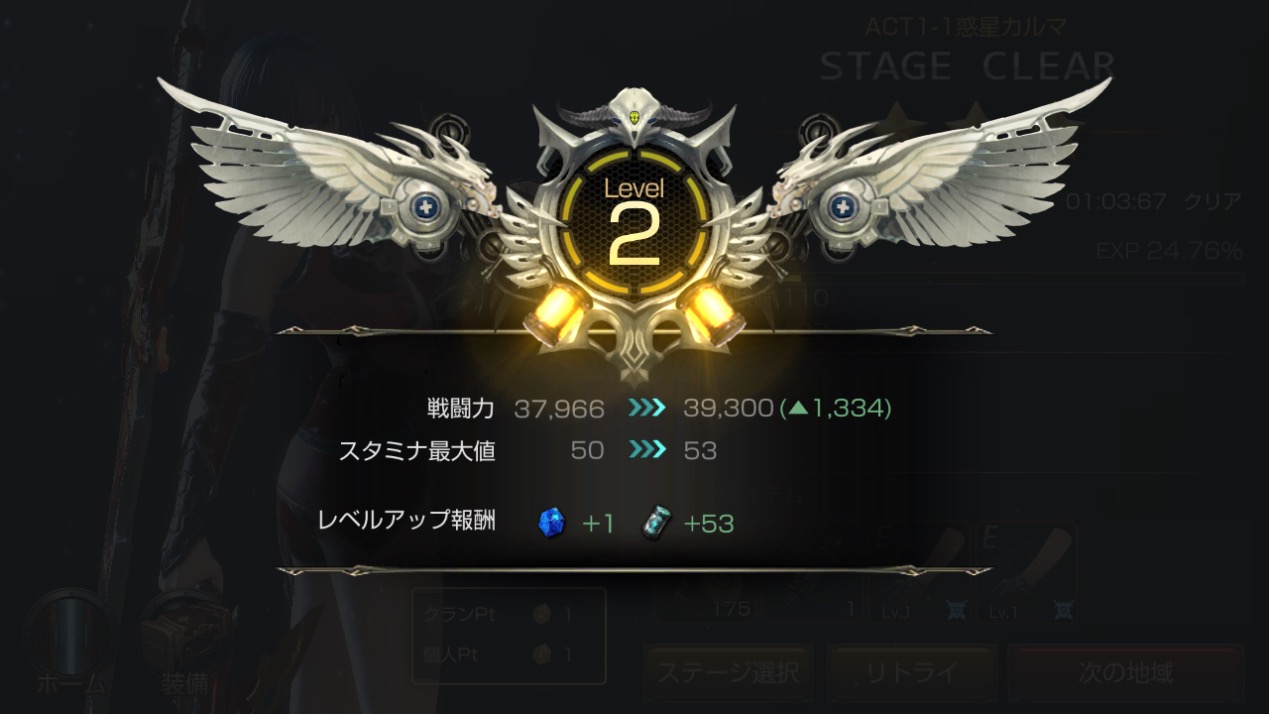Tap the stamina canister reward icon
This screenshot has height=714, width=1269.
pyautogui.click(x=655, y=522)
